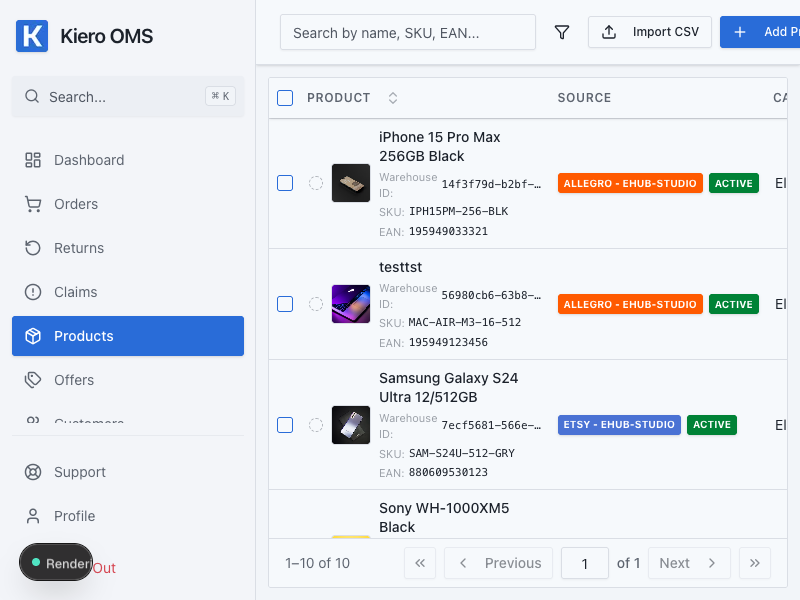Click SKU IPH15PM-256-BLK
This screenshot has width=800, height=600.
coord(459,212)
